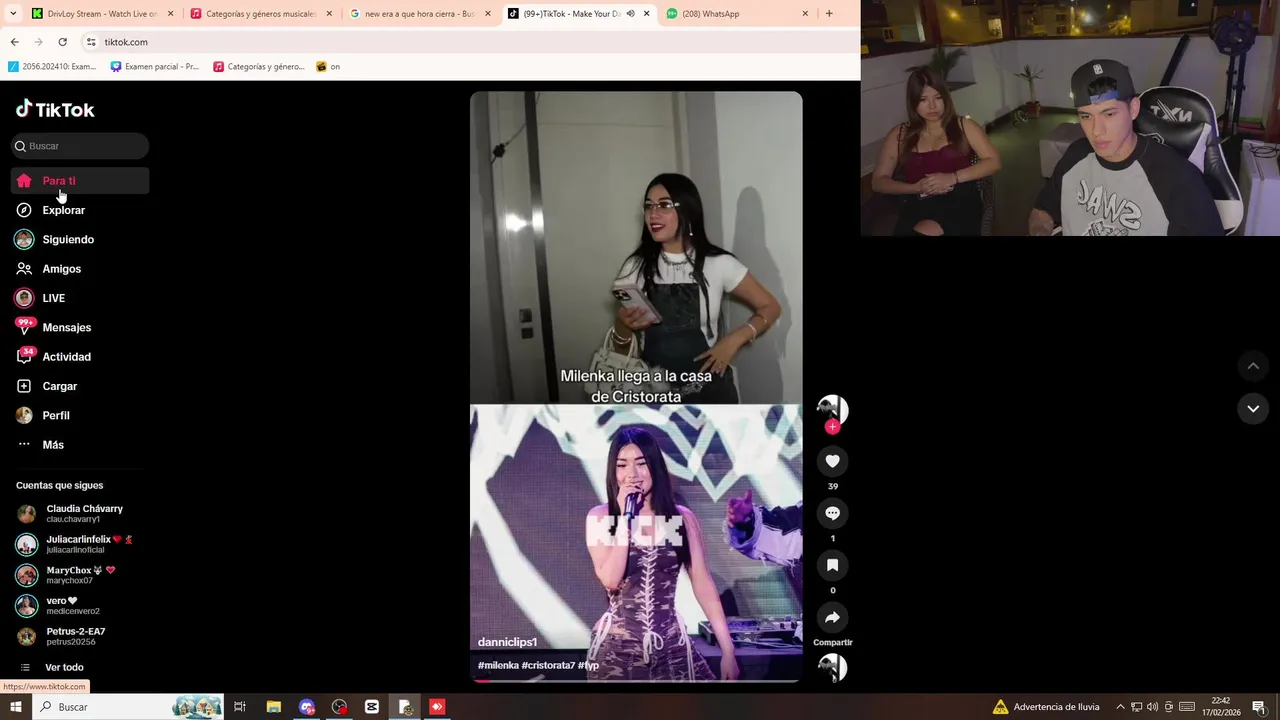The width and height of the screenshot is (1280, 720).
Task: Open OBS Studio from taskbar
Action: 339,707
